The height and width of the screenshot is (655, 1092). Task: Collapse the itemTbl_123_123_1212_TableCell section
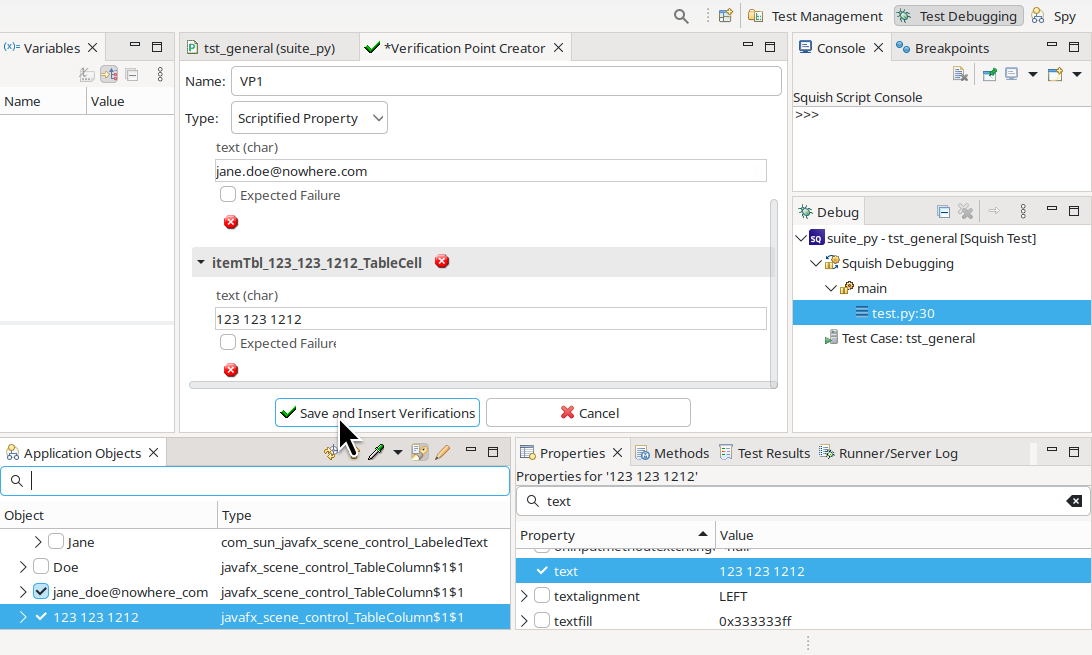point(201,263)
